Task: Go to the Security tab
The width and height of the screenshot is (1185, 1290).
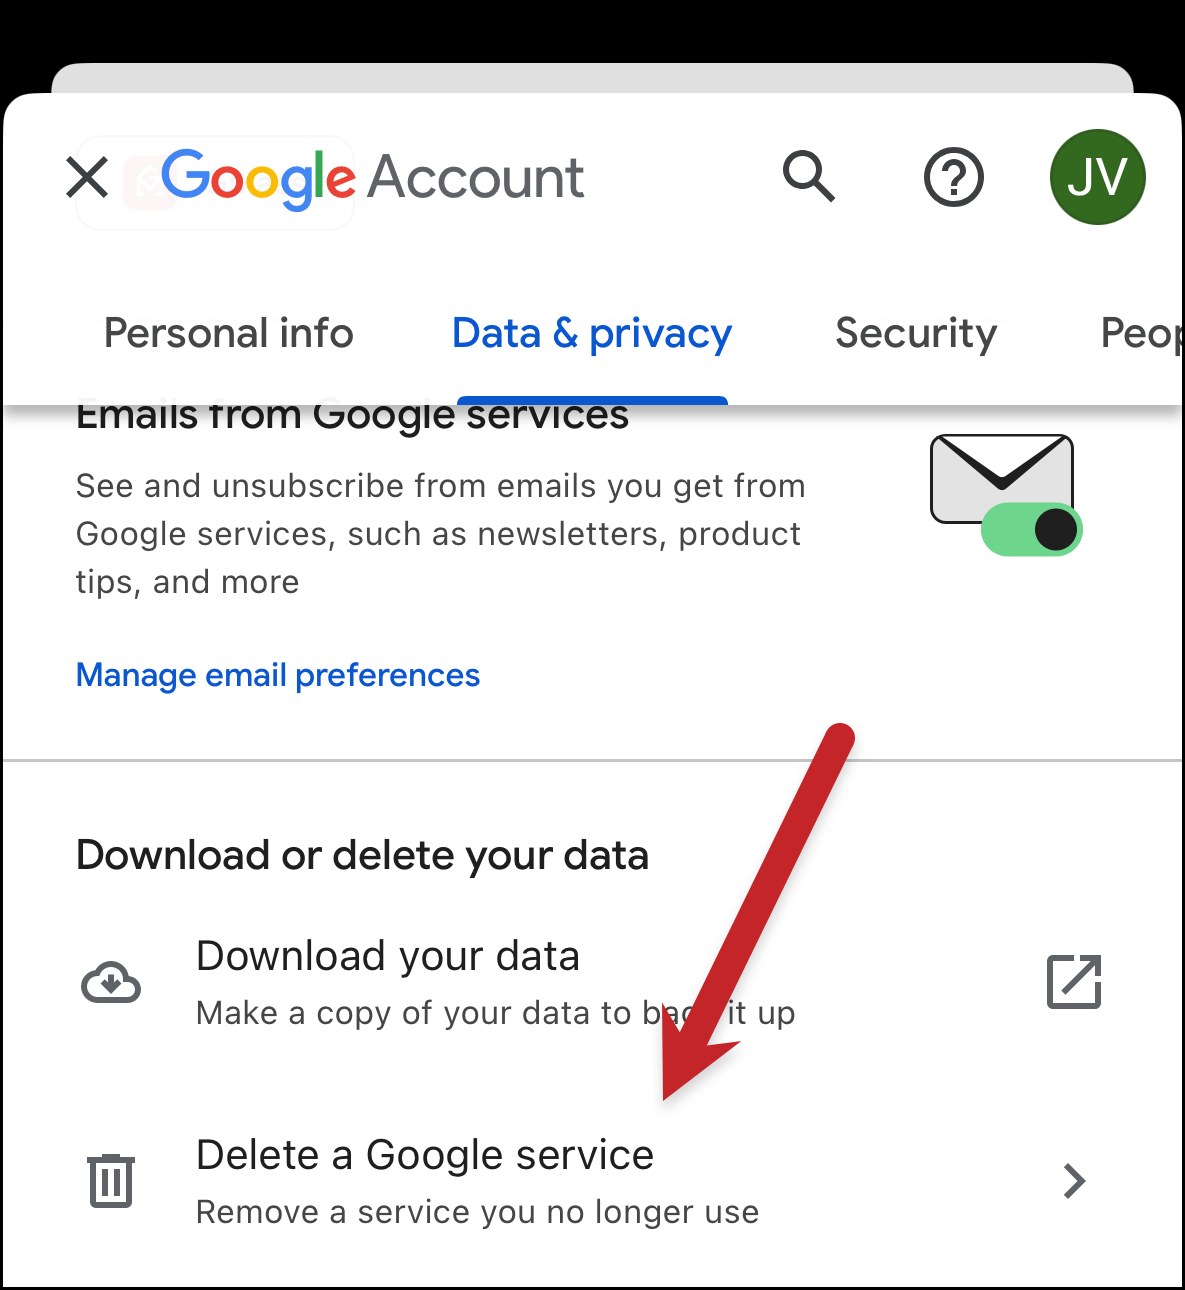Action: tap(916, 333)
